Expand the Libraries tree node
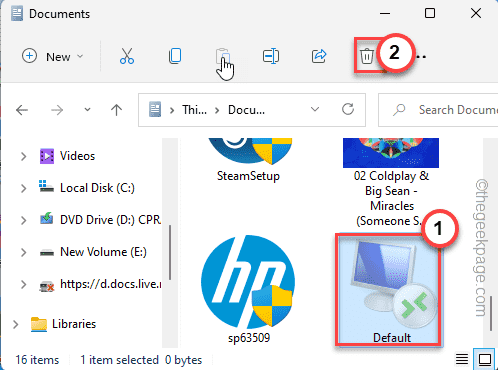 15,324
